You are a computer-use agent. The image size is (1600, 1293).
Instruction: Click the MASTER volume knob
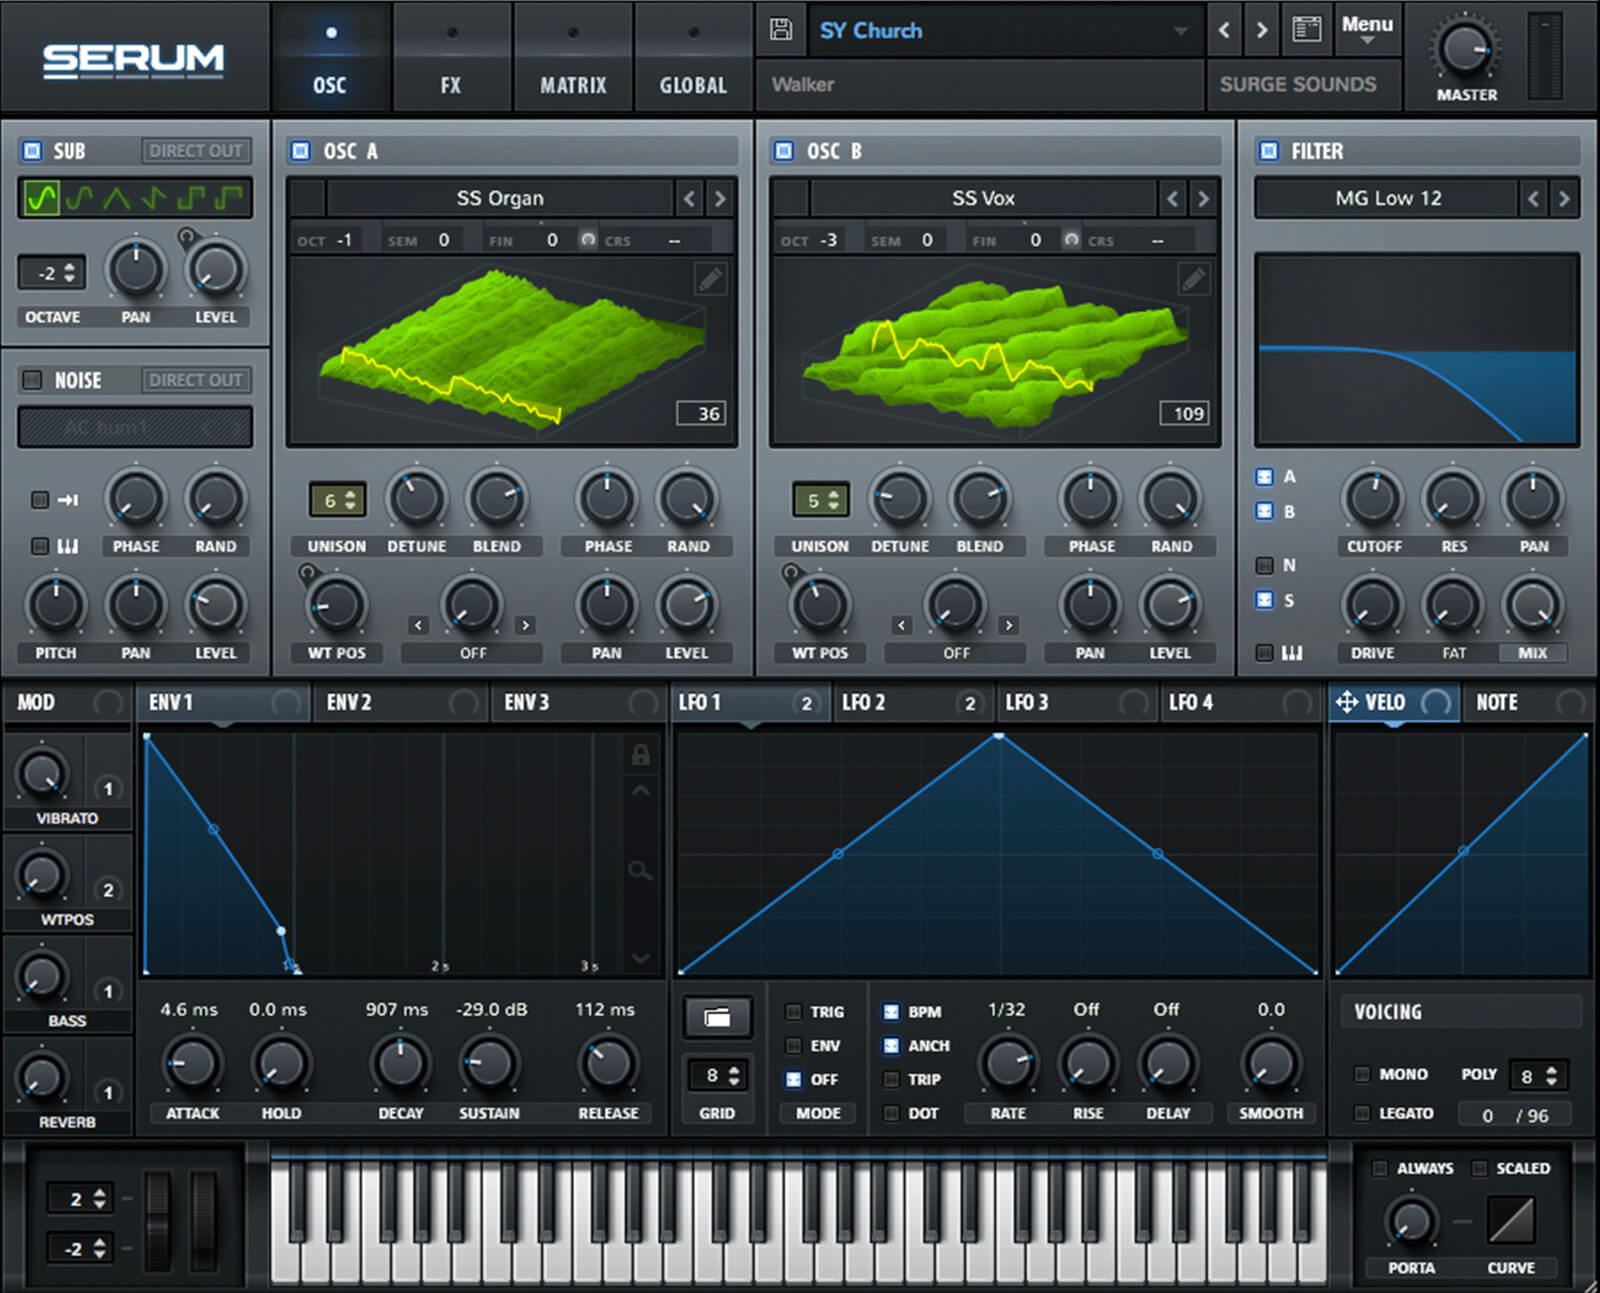[1466, 48]
